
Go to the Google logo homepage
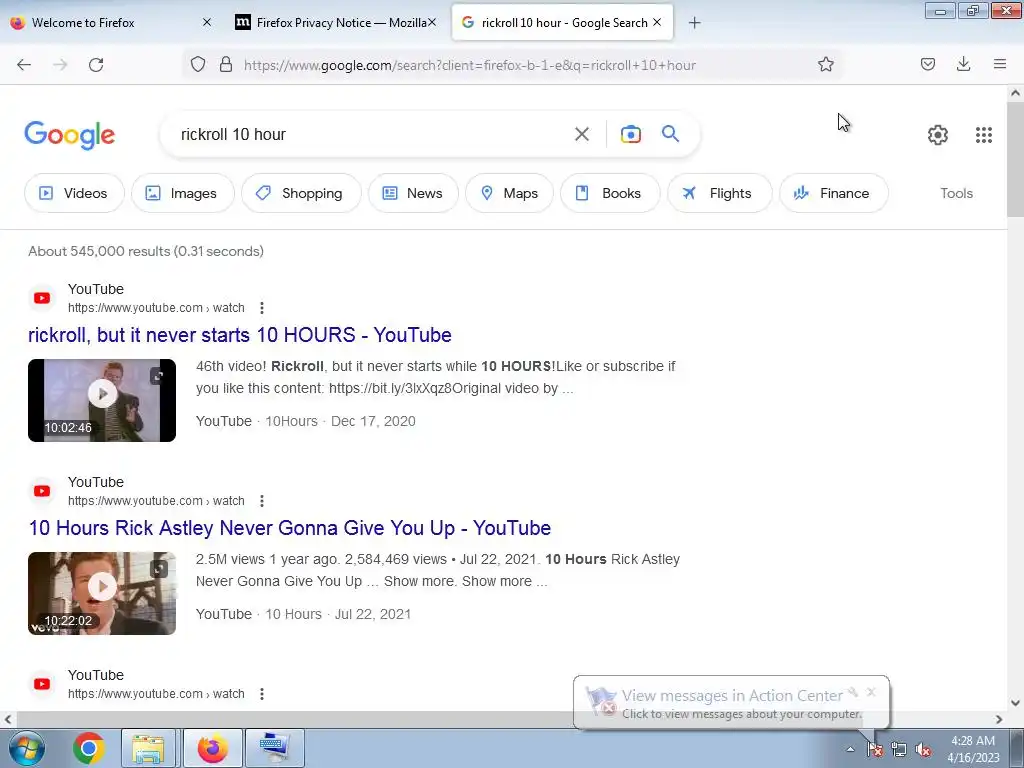coord(69,135)
